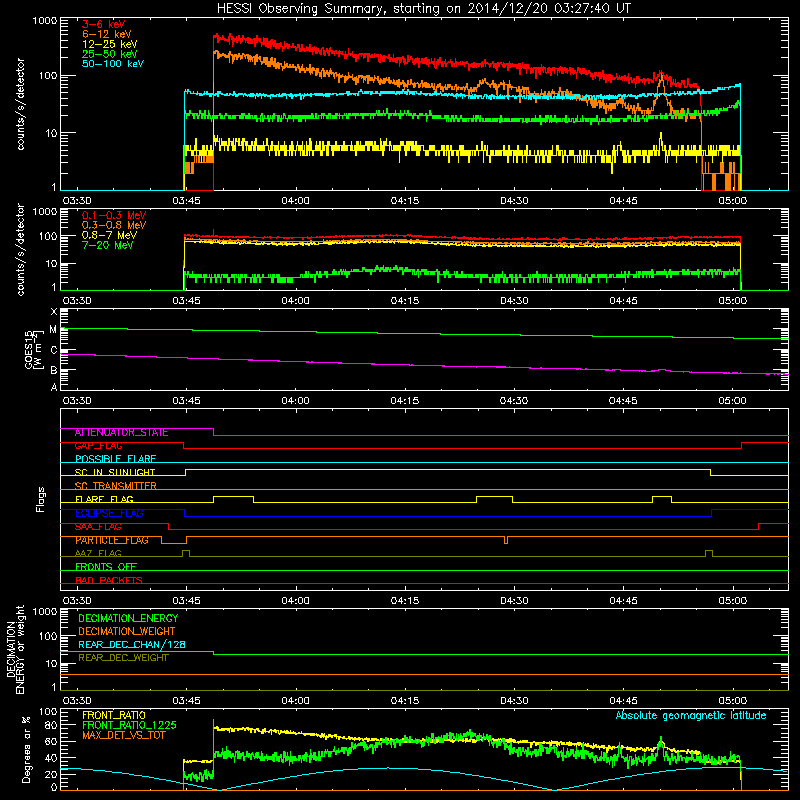Viewport: 800px width, 800px height.
Task: Click the 0.1-0.3 MeV legend entry
Action: (x=114, y=215)
